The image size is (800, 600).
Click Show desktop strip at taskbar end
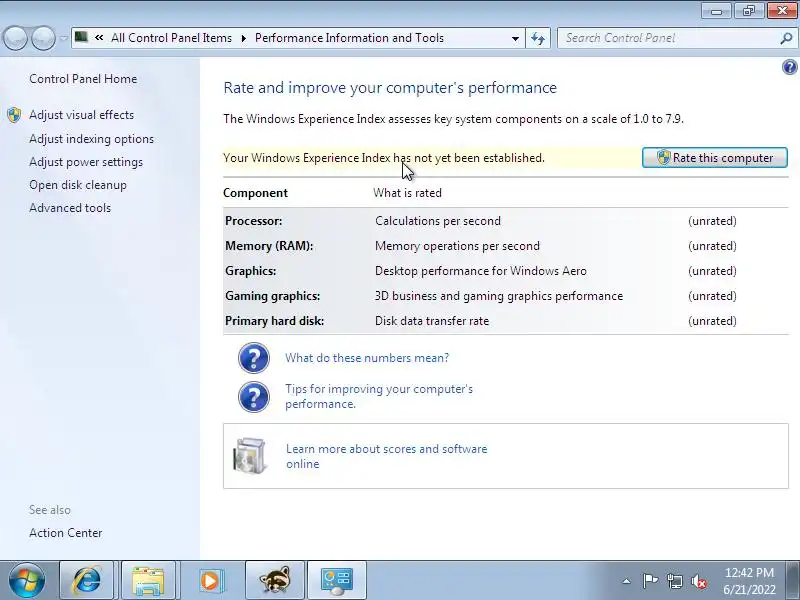tap(795, 581)
